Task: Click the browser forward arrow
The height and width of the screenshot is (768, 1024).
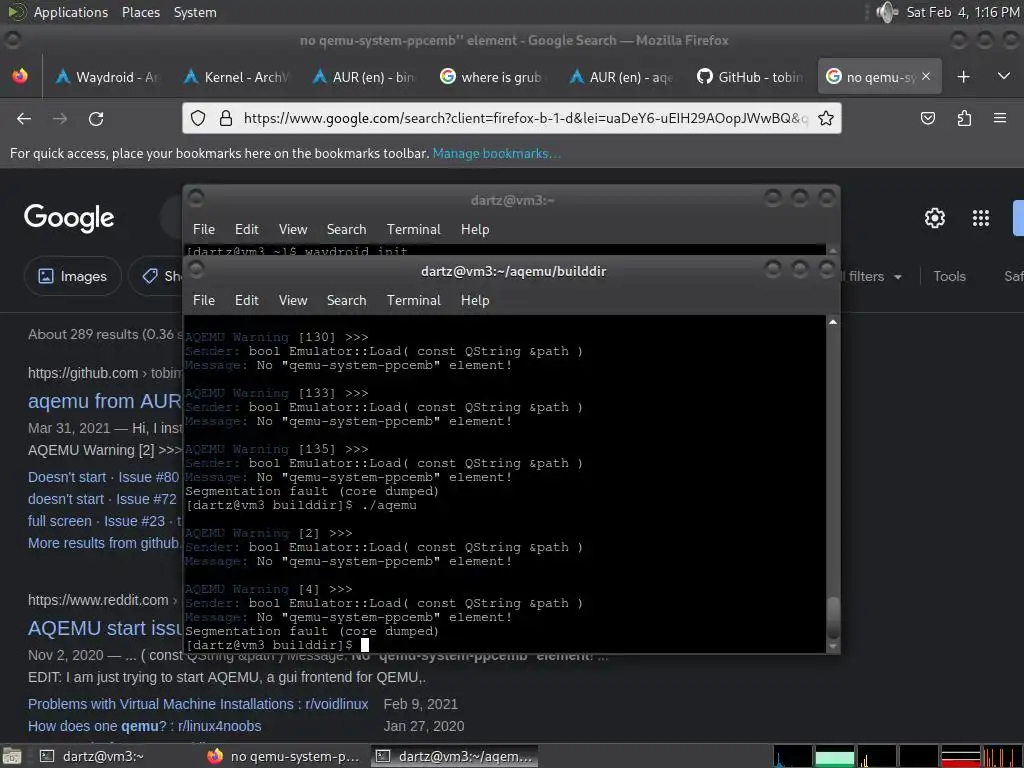Action: (60, 118)
